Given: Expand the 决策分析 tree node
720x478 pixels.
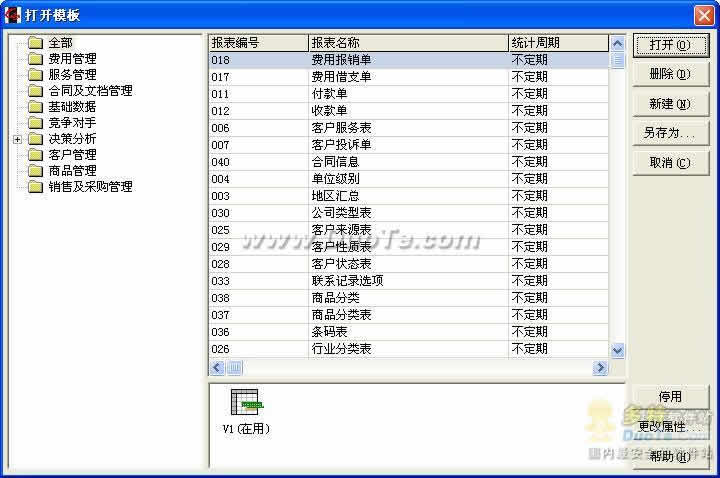Looking at the screenshot, I should pos(17,139).
